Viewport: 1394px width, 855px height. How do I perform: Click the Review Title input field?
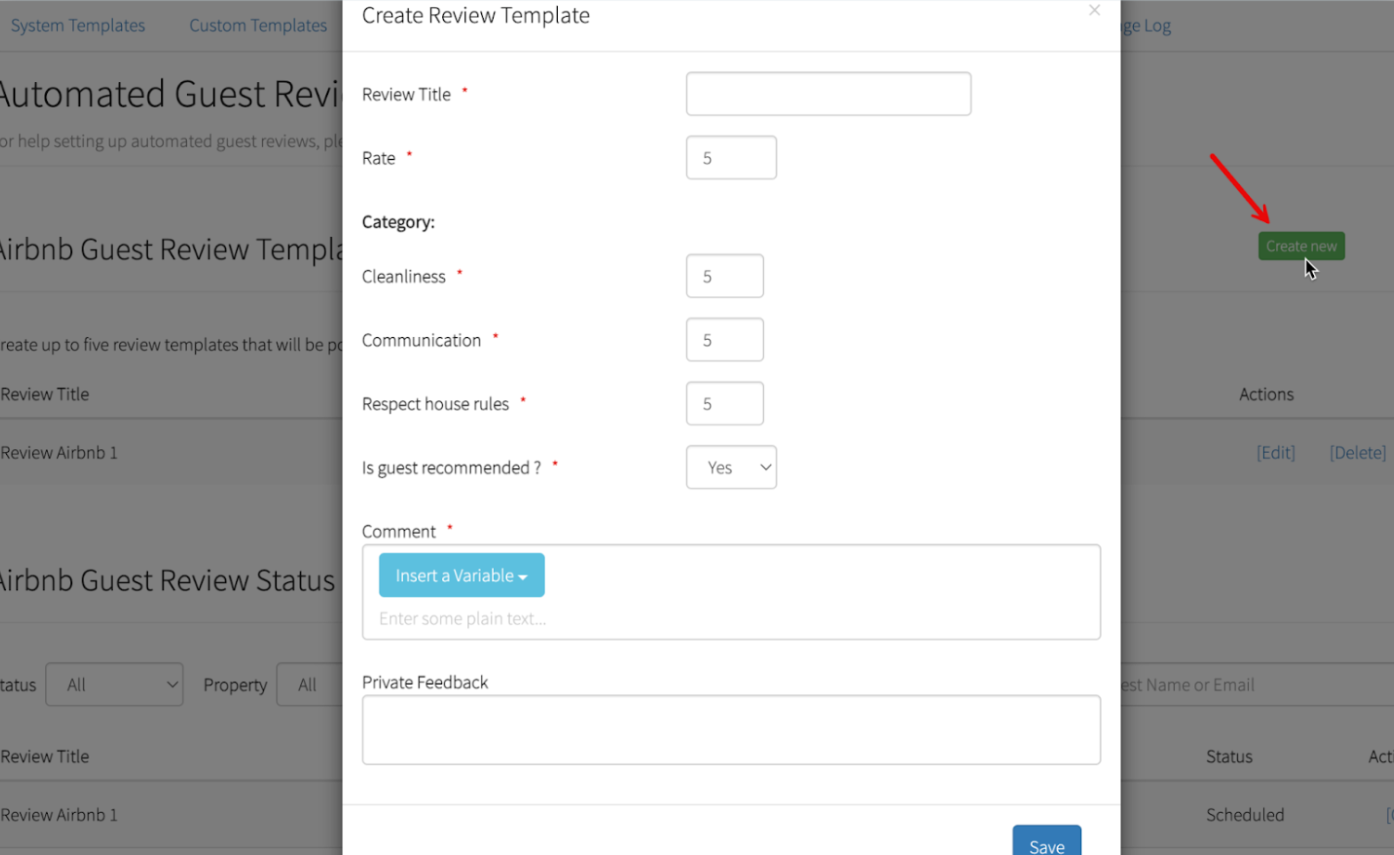pyautogui.click(x=828, y=94)
